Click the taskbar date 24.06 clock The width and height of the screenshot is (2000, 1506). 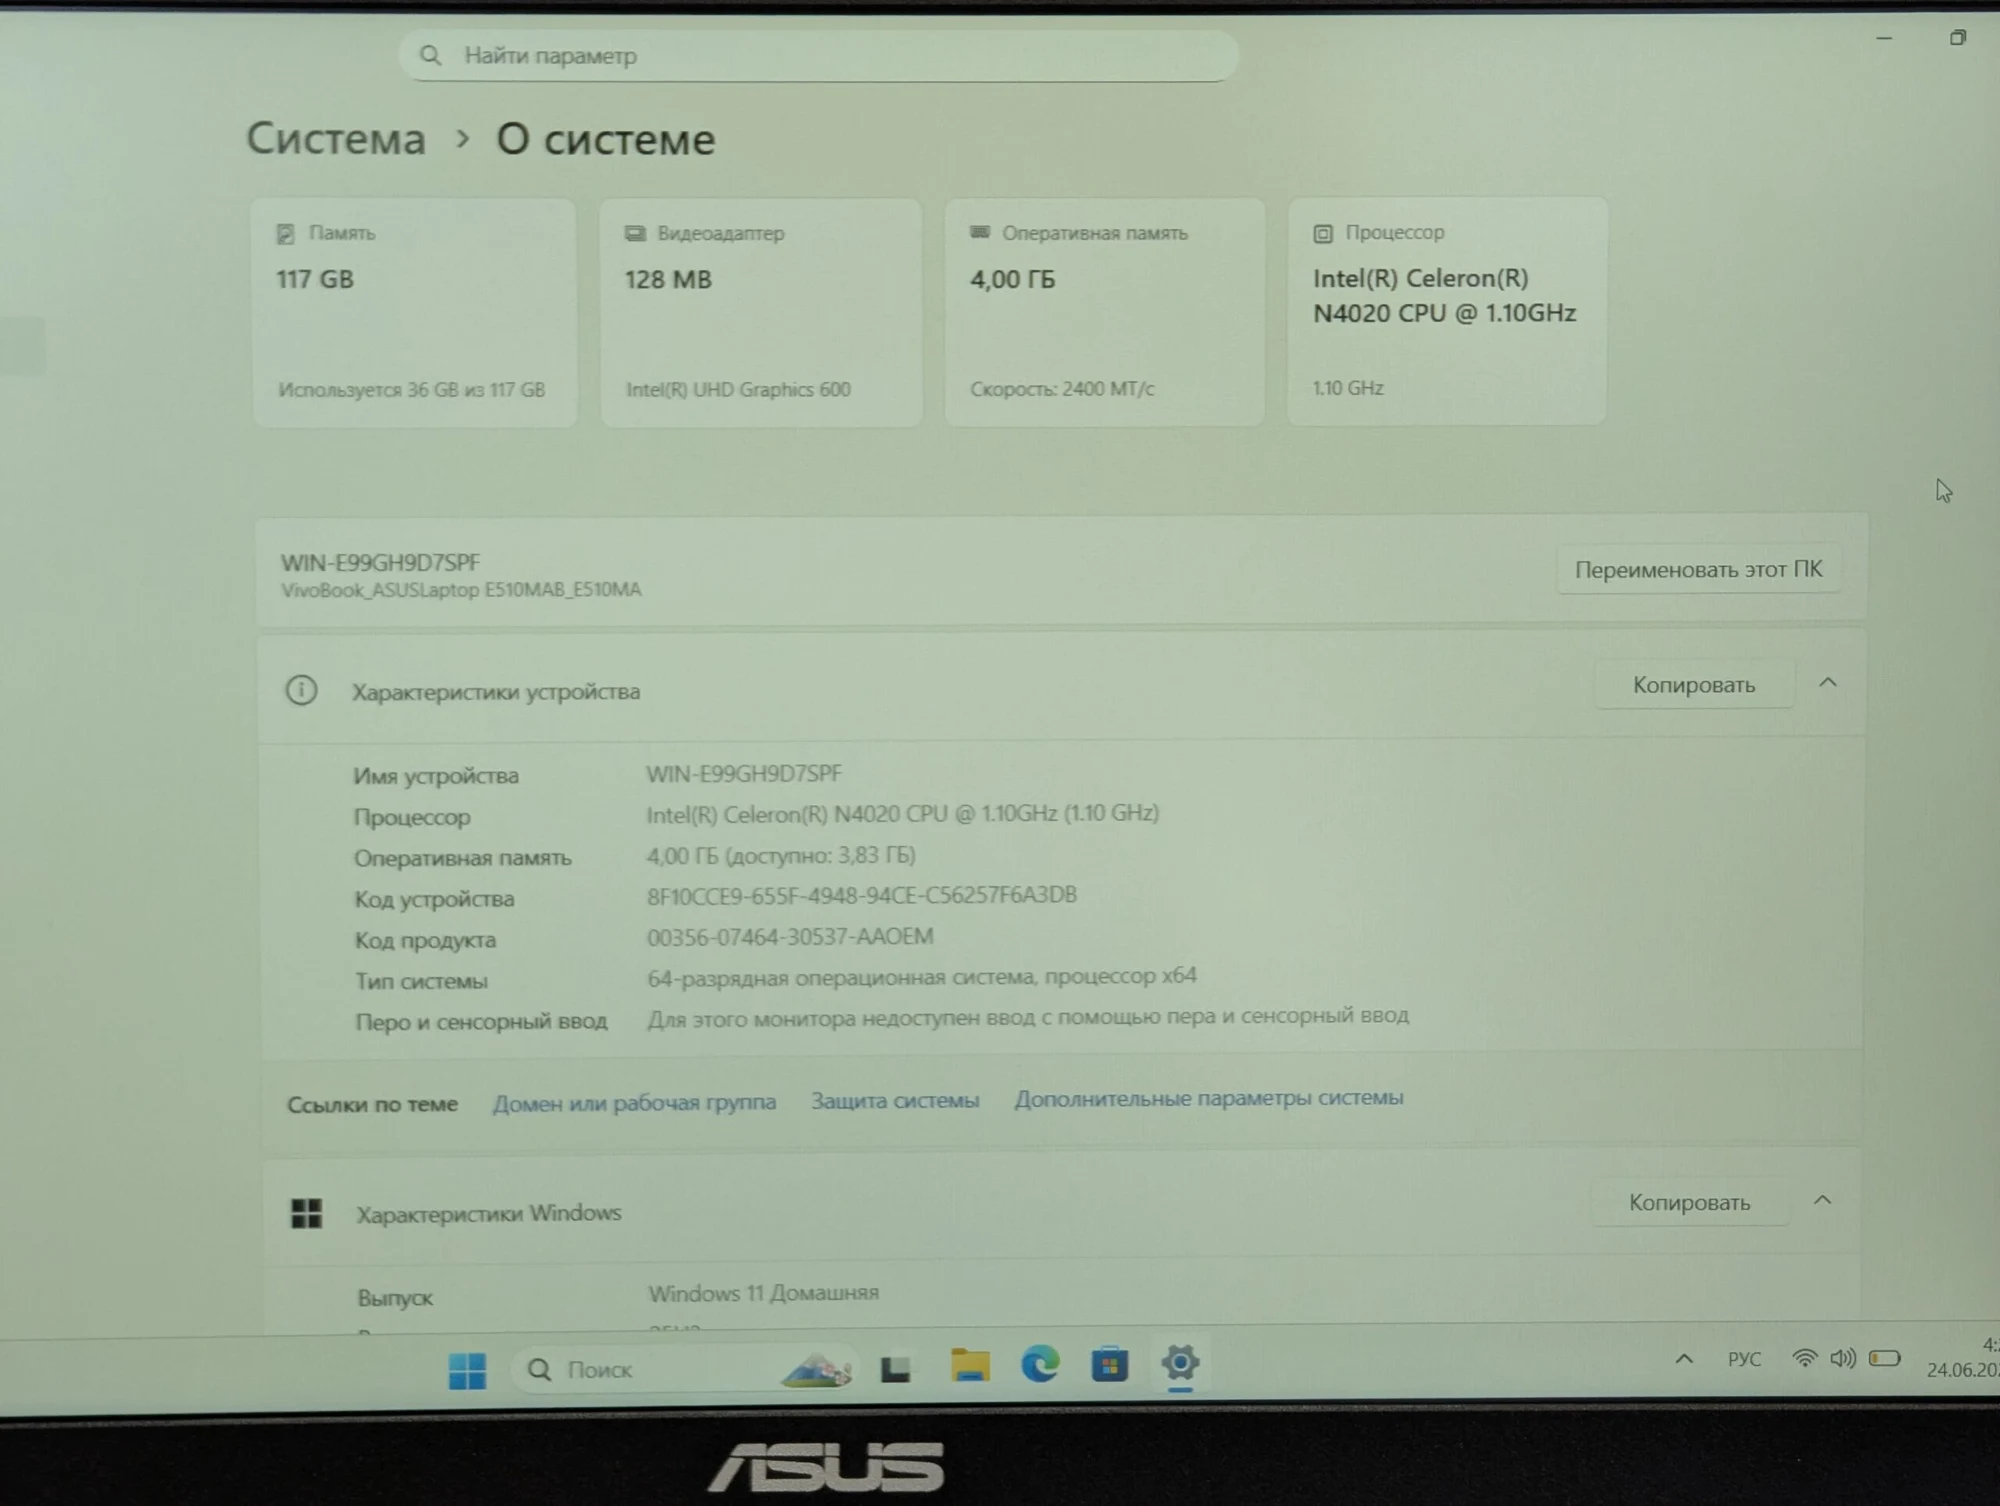tap(1964, 1359)
